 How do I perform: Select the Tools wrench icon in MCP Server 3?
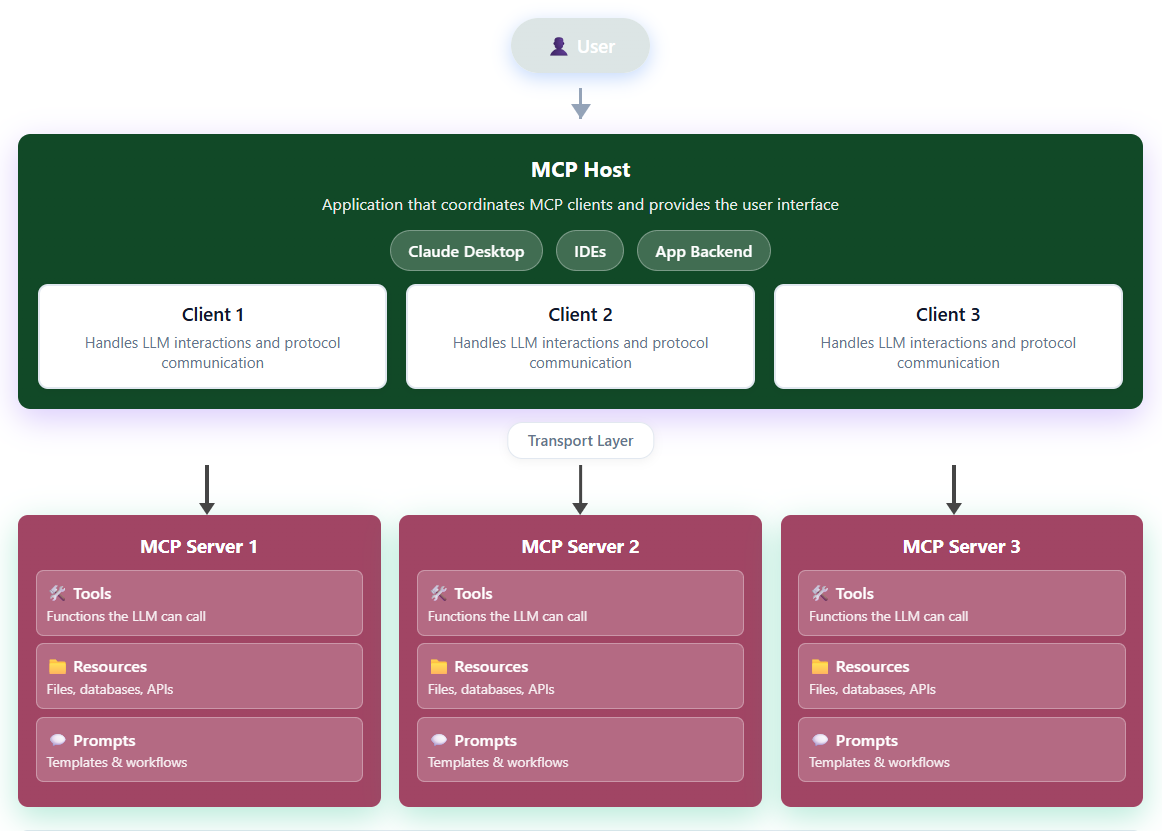pyautogui.click(x=819, y=592)
